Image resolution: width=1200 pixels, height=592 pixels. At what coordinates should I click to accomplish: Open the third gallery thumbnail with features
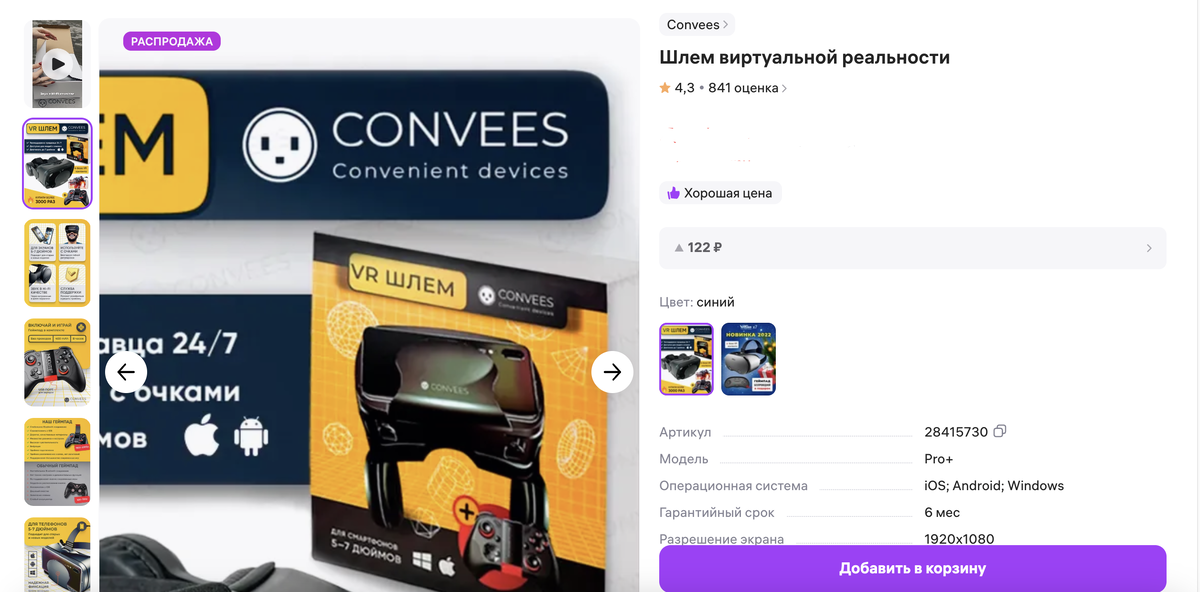point(58,263)
